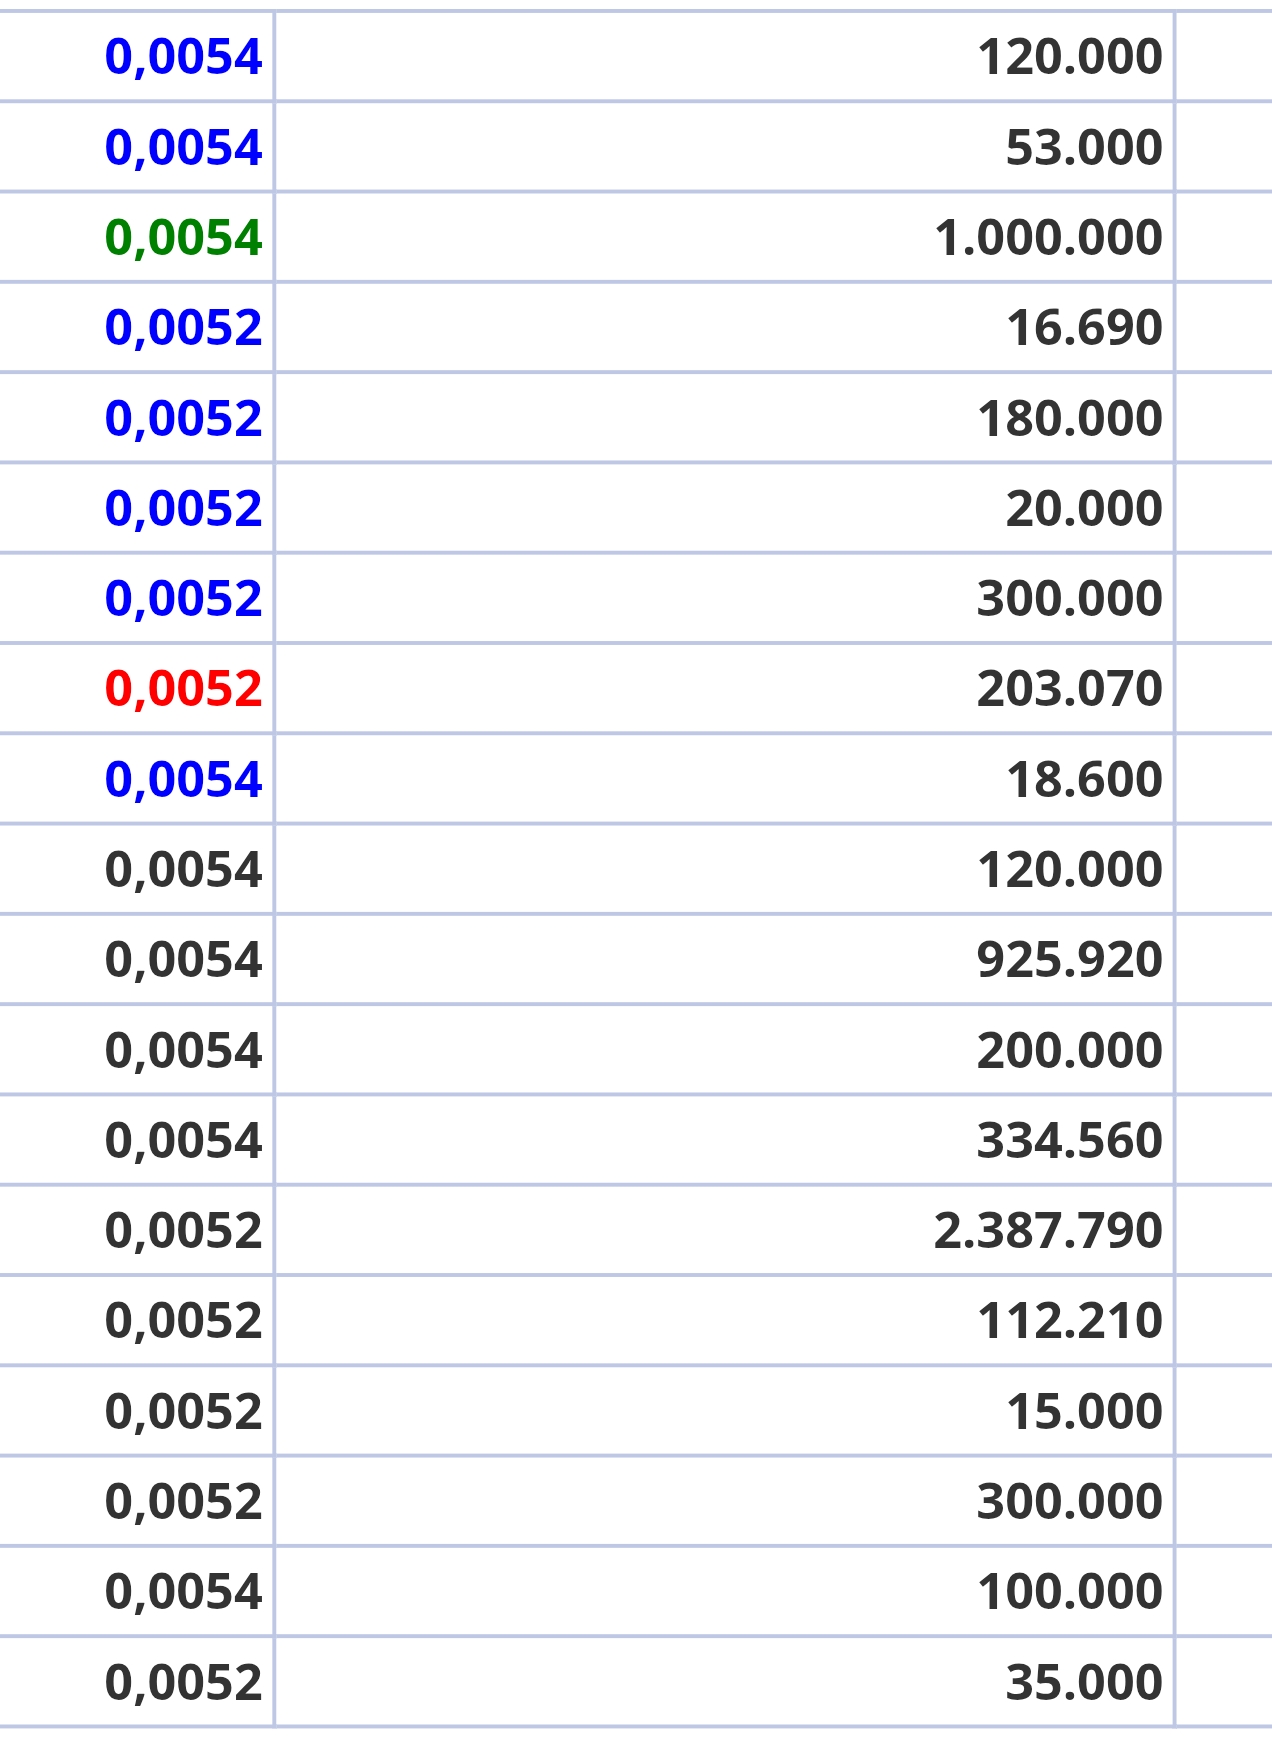The width and height of the screenshot is (1272, 1738).
Task: Select the 334.560 volume cell
Action: (1069, 1140)
